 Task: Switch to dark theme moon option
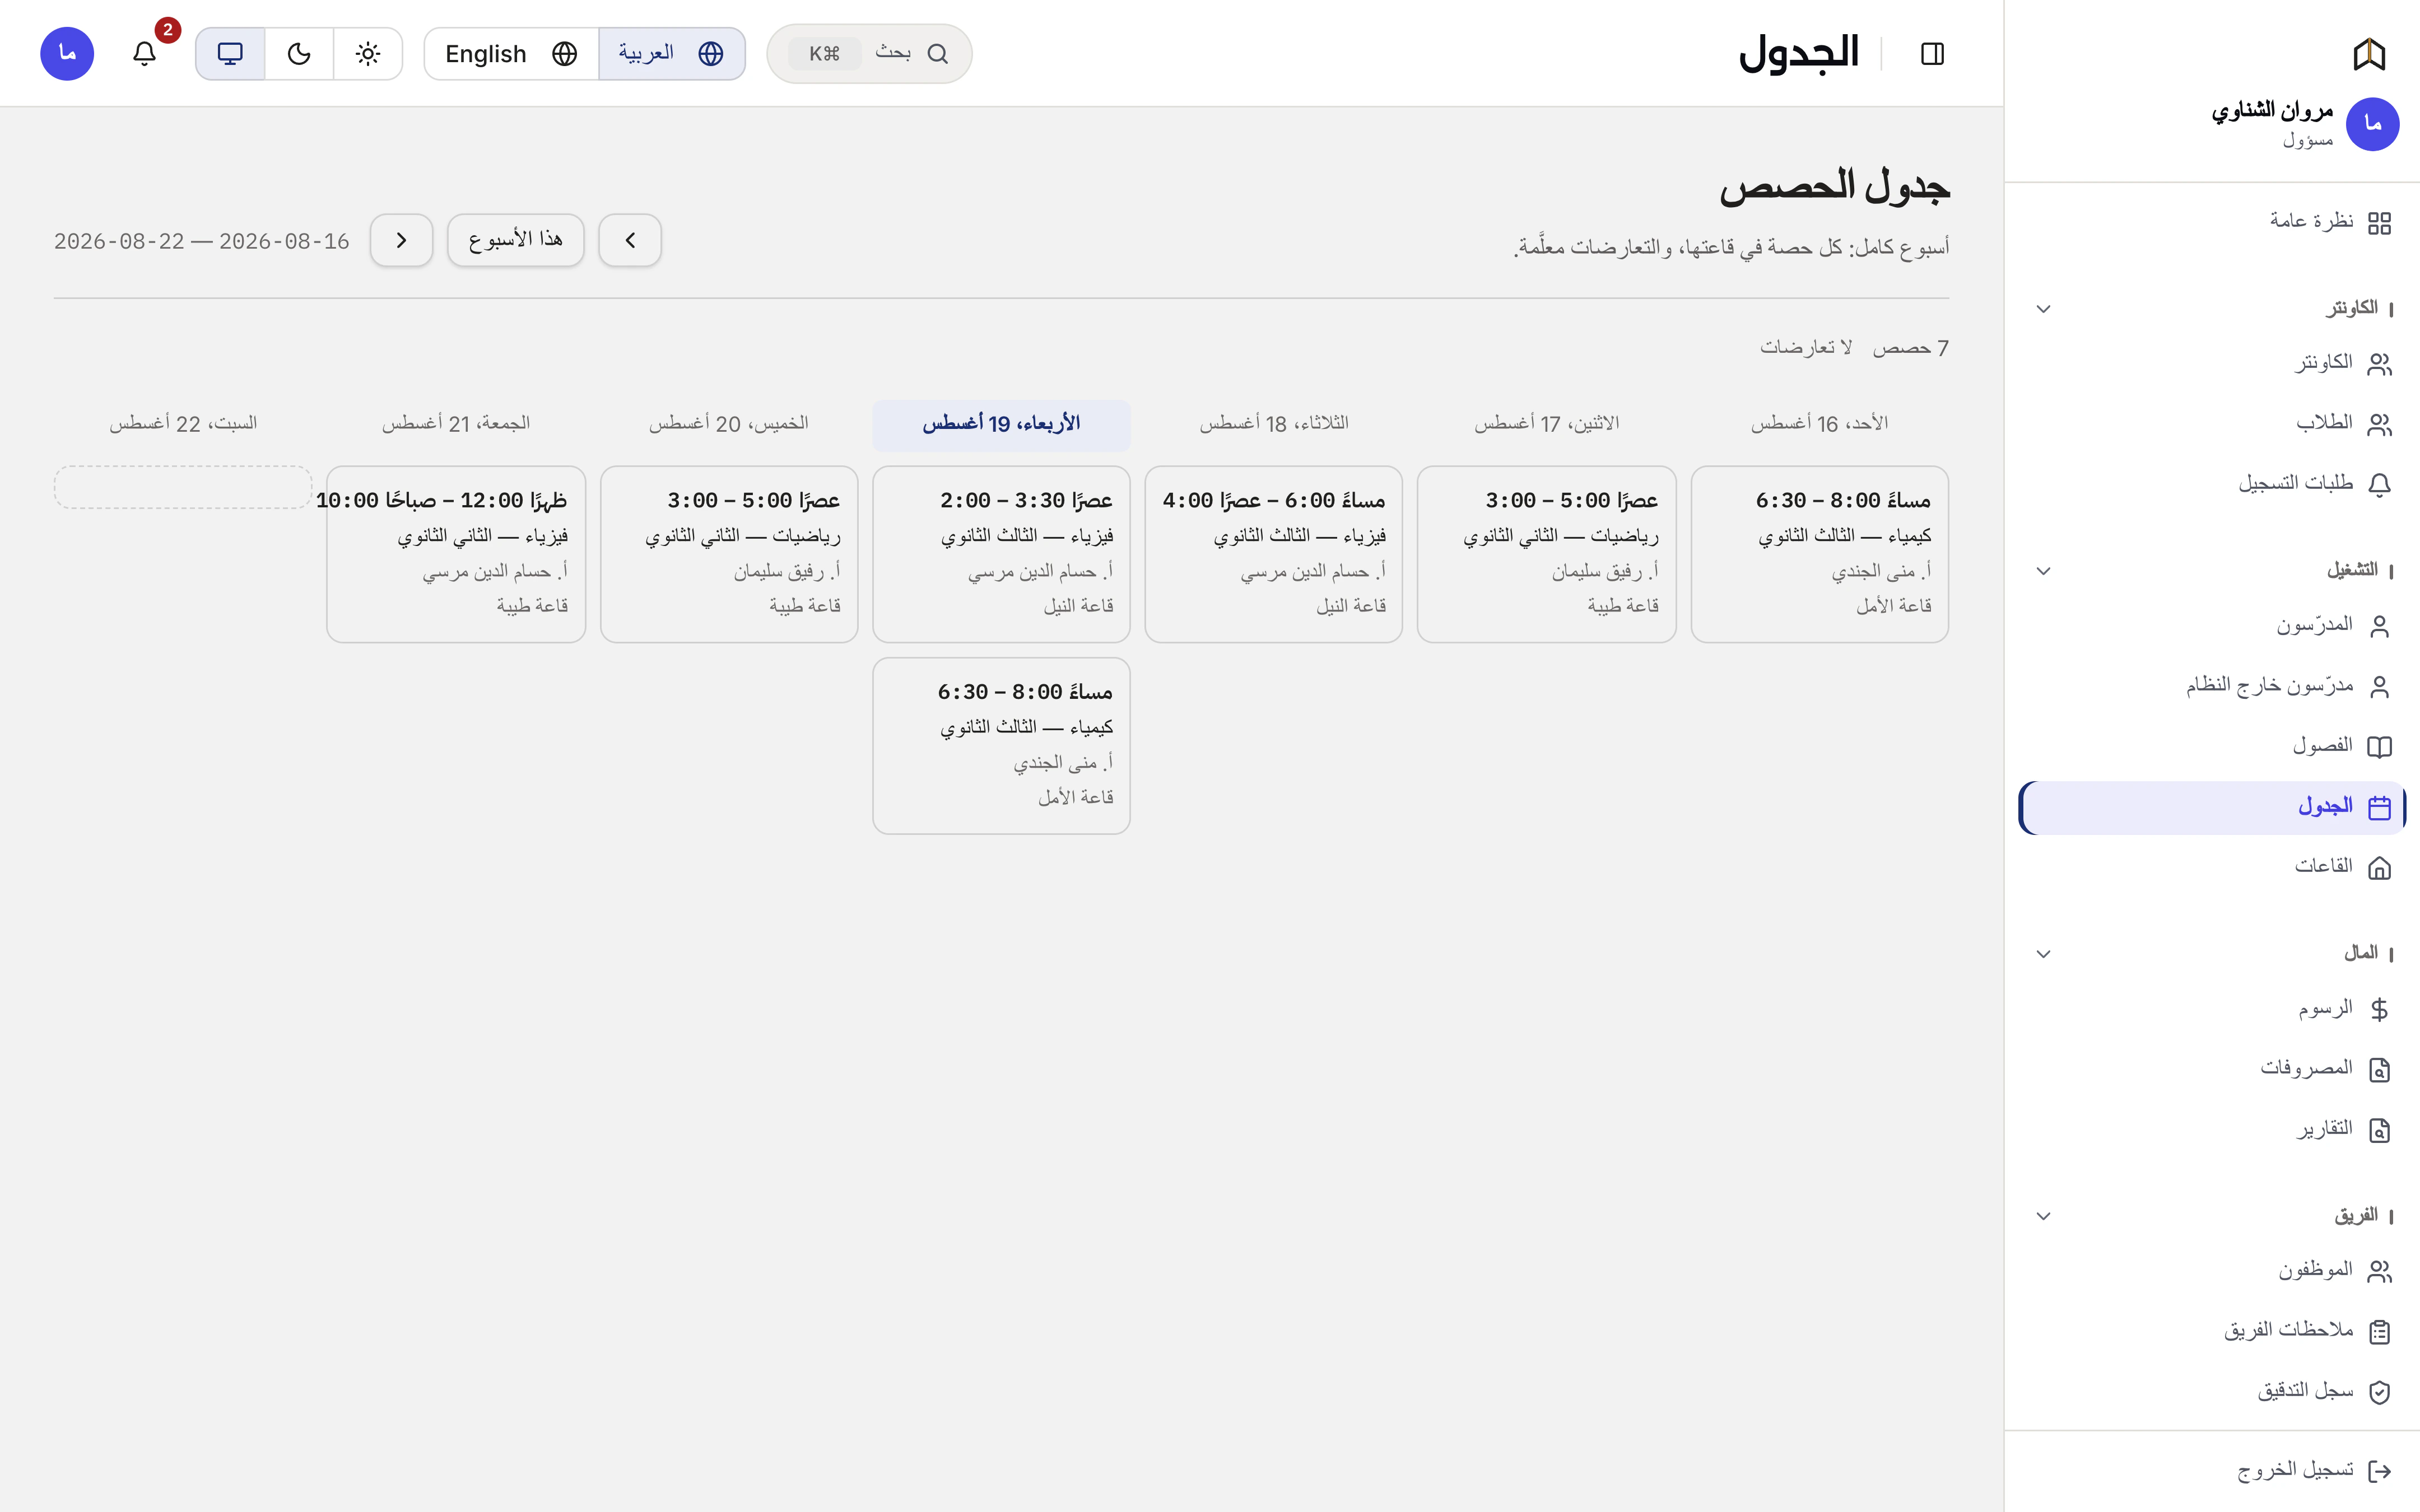pos(299,53)
